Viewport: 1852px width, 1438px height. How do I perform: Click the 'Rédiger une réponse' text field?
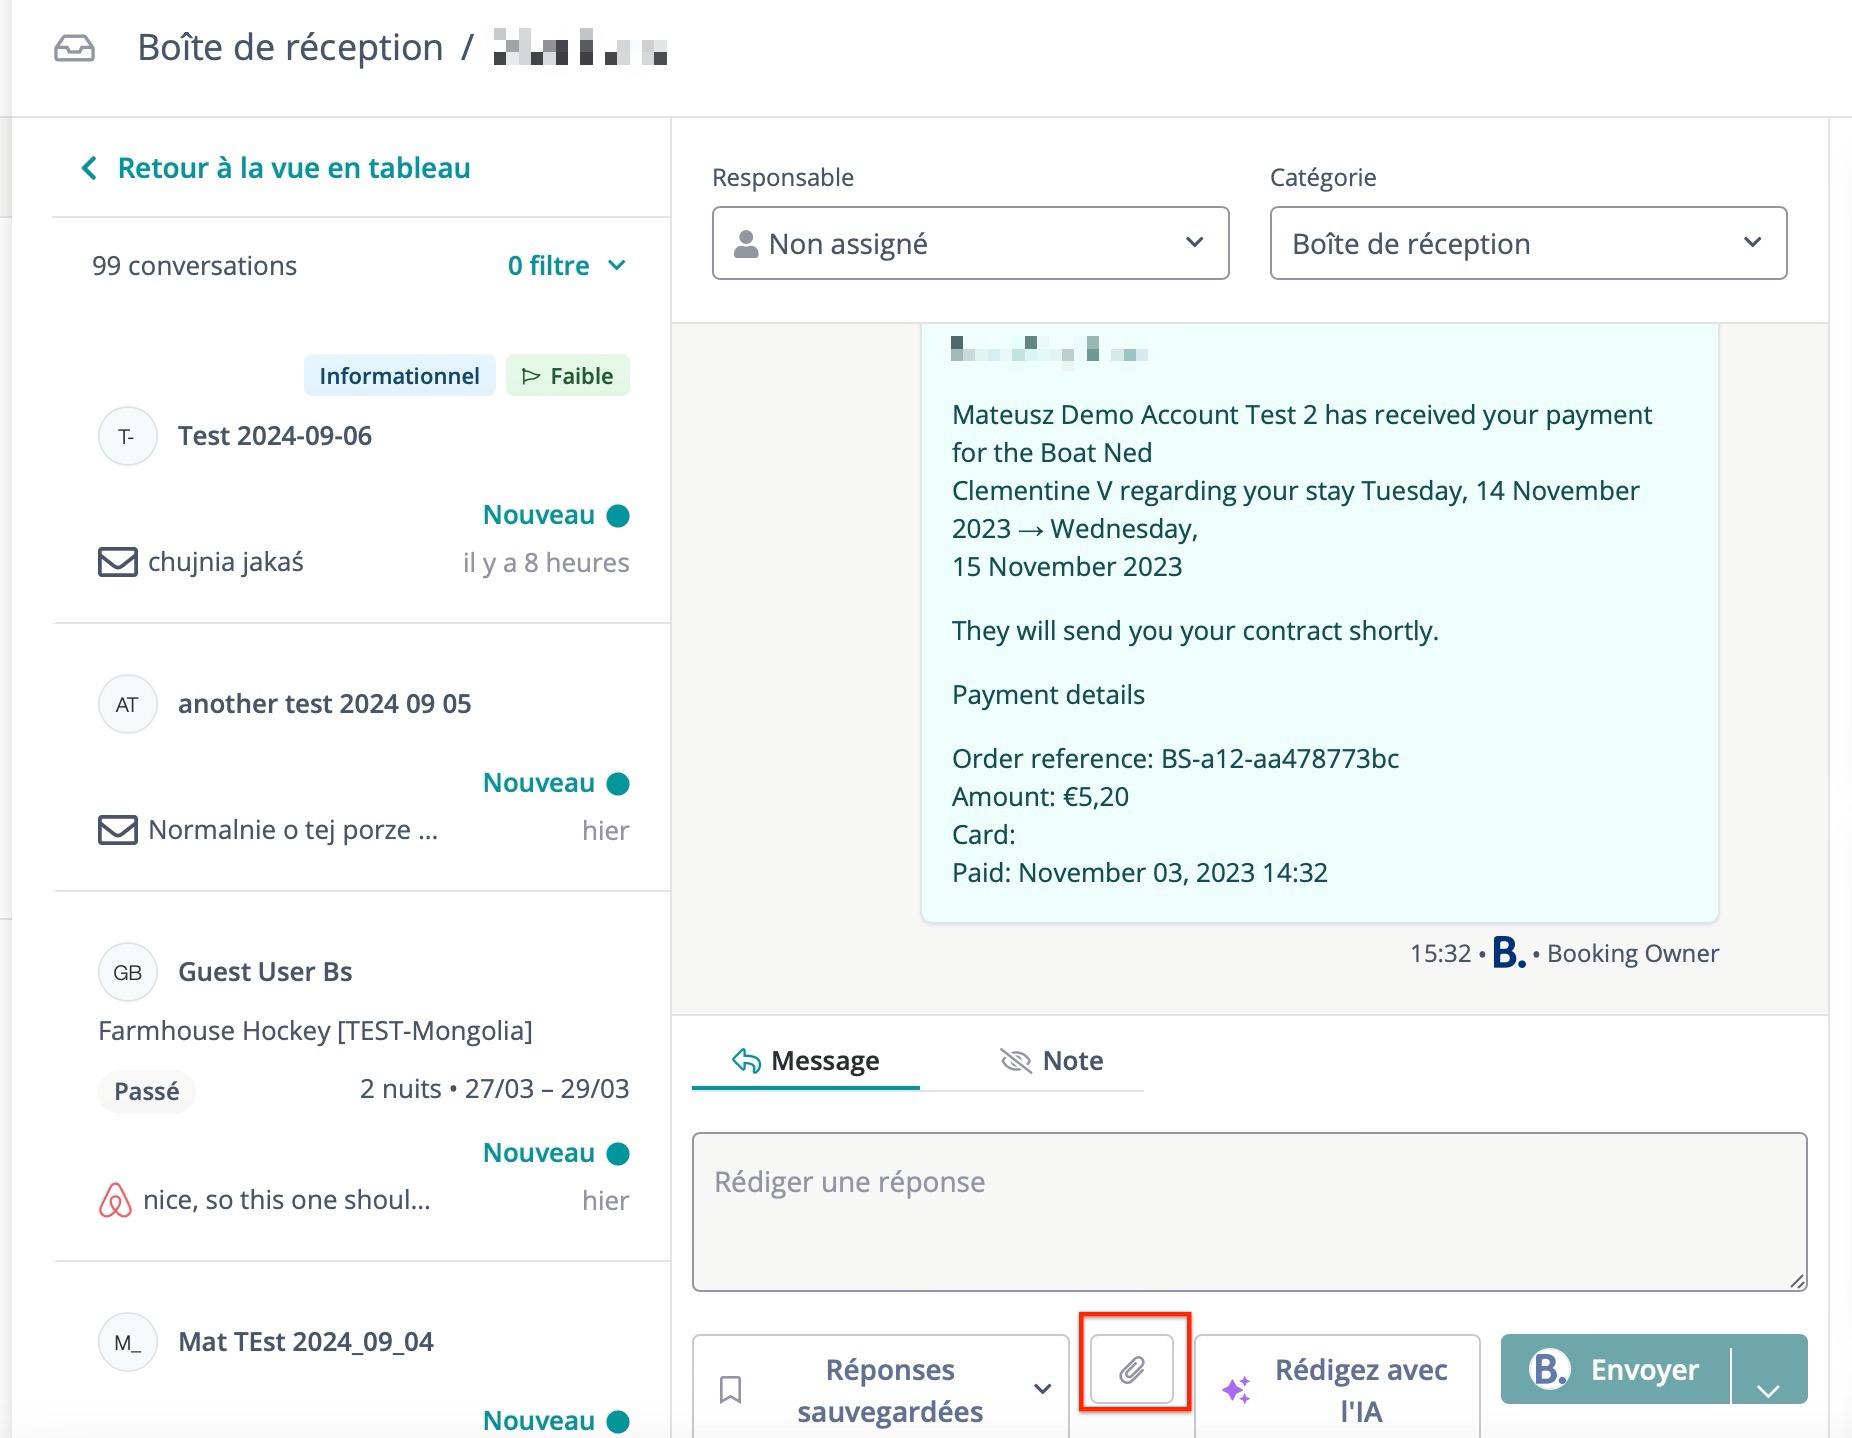pyautogui.click(x=1248, y=1211)
